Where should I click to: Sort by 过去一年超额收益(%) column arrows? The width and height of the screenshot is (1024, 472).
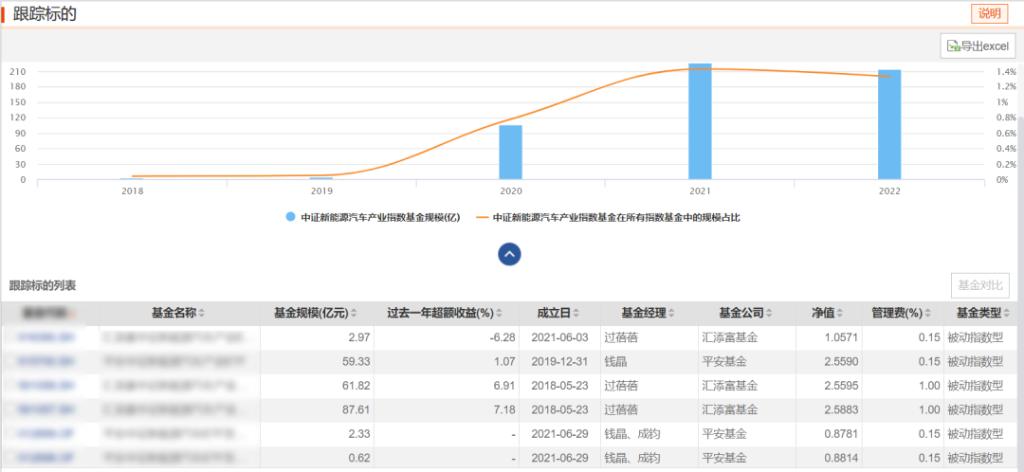(x=500, y=314)
